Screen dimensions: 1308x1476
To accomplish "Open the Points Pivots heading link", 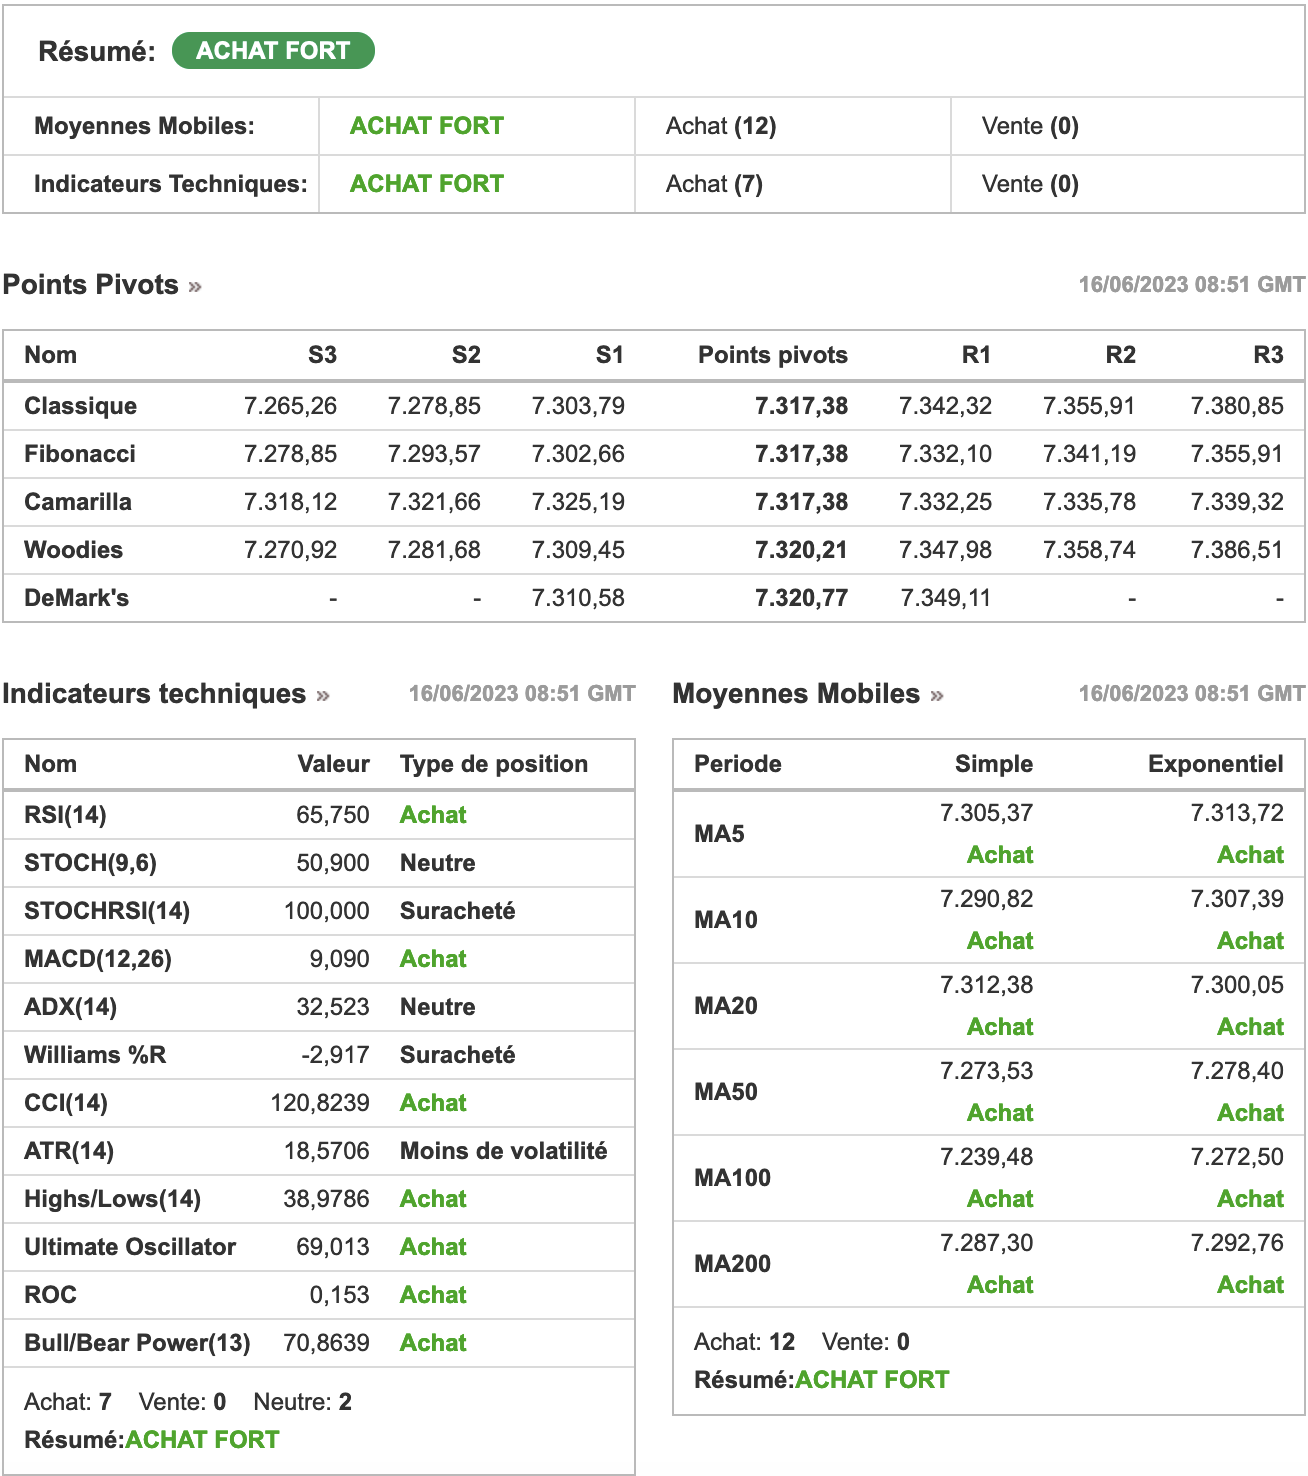I will [x=91, y=285].
